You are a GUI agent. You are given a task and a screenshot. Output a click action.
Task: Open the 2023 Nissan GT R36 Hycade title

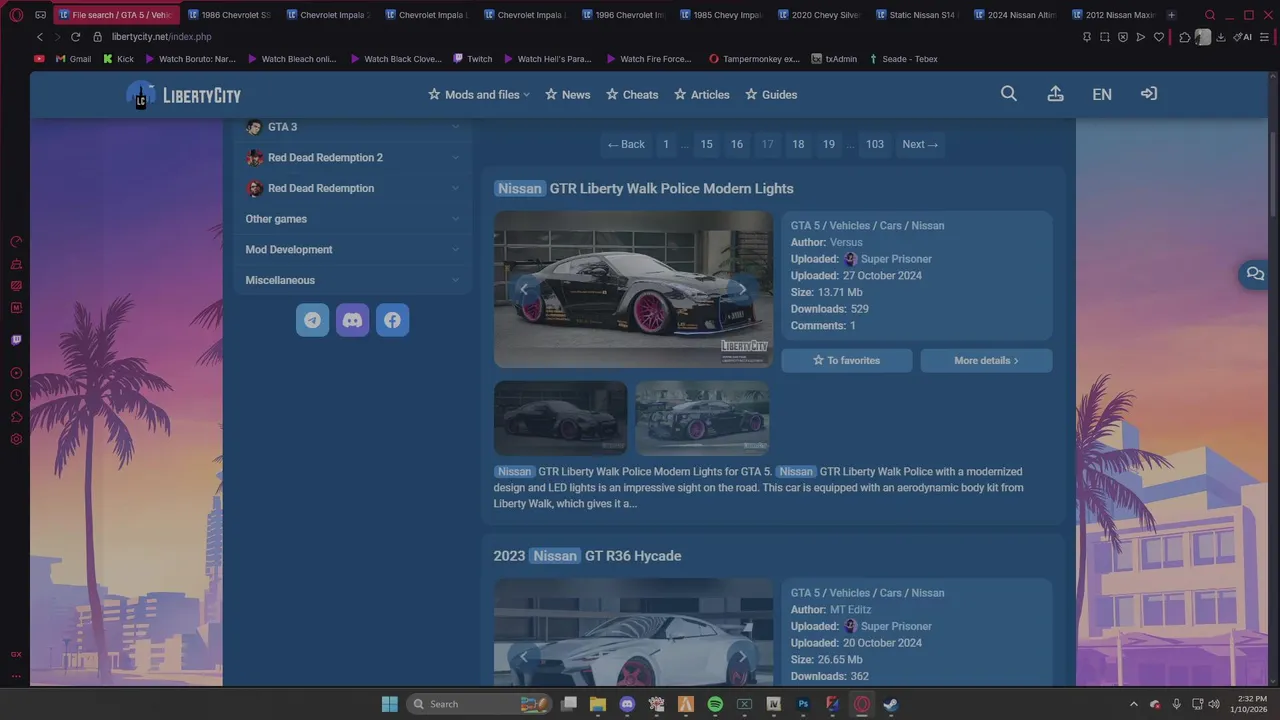[587, 556]
